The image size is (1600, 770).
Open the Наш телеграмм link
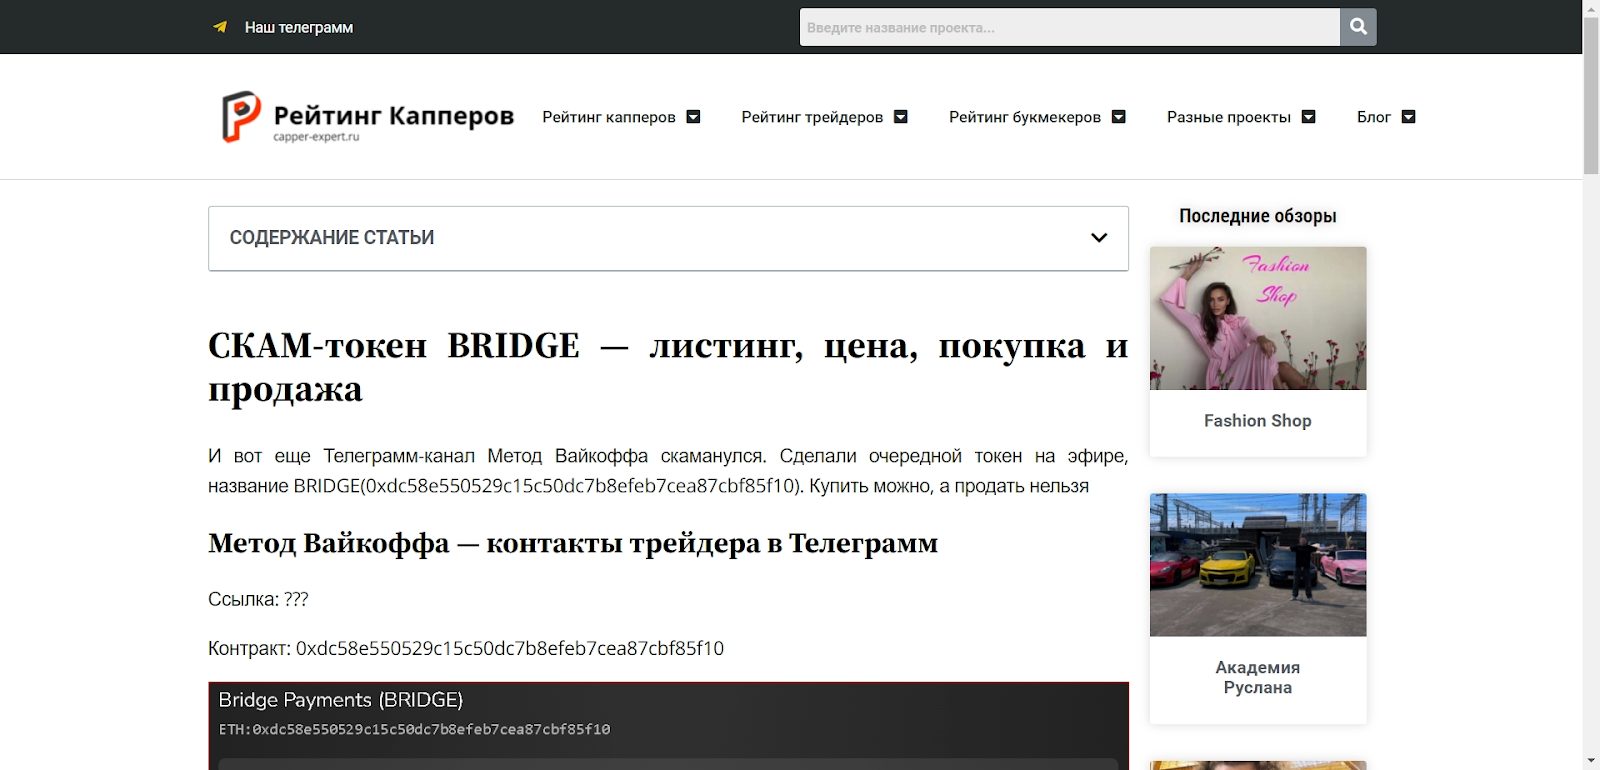click(298, 27)
